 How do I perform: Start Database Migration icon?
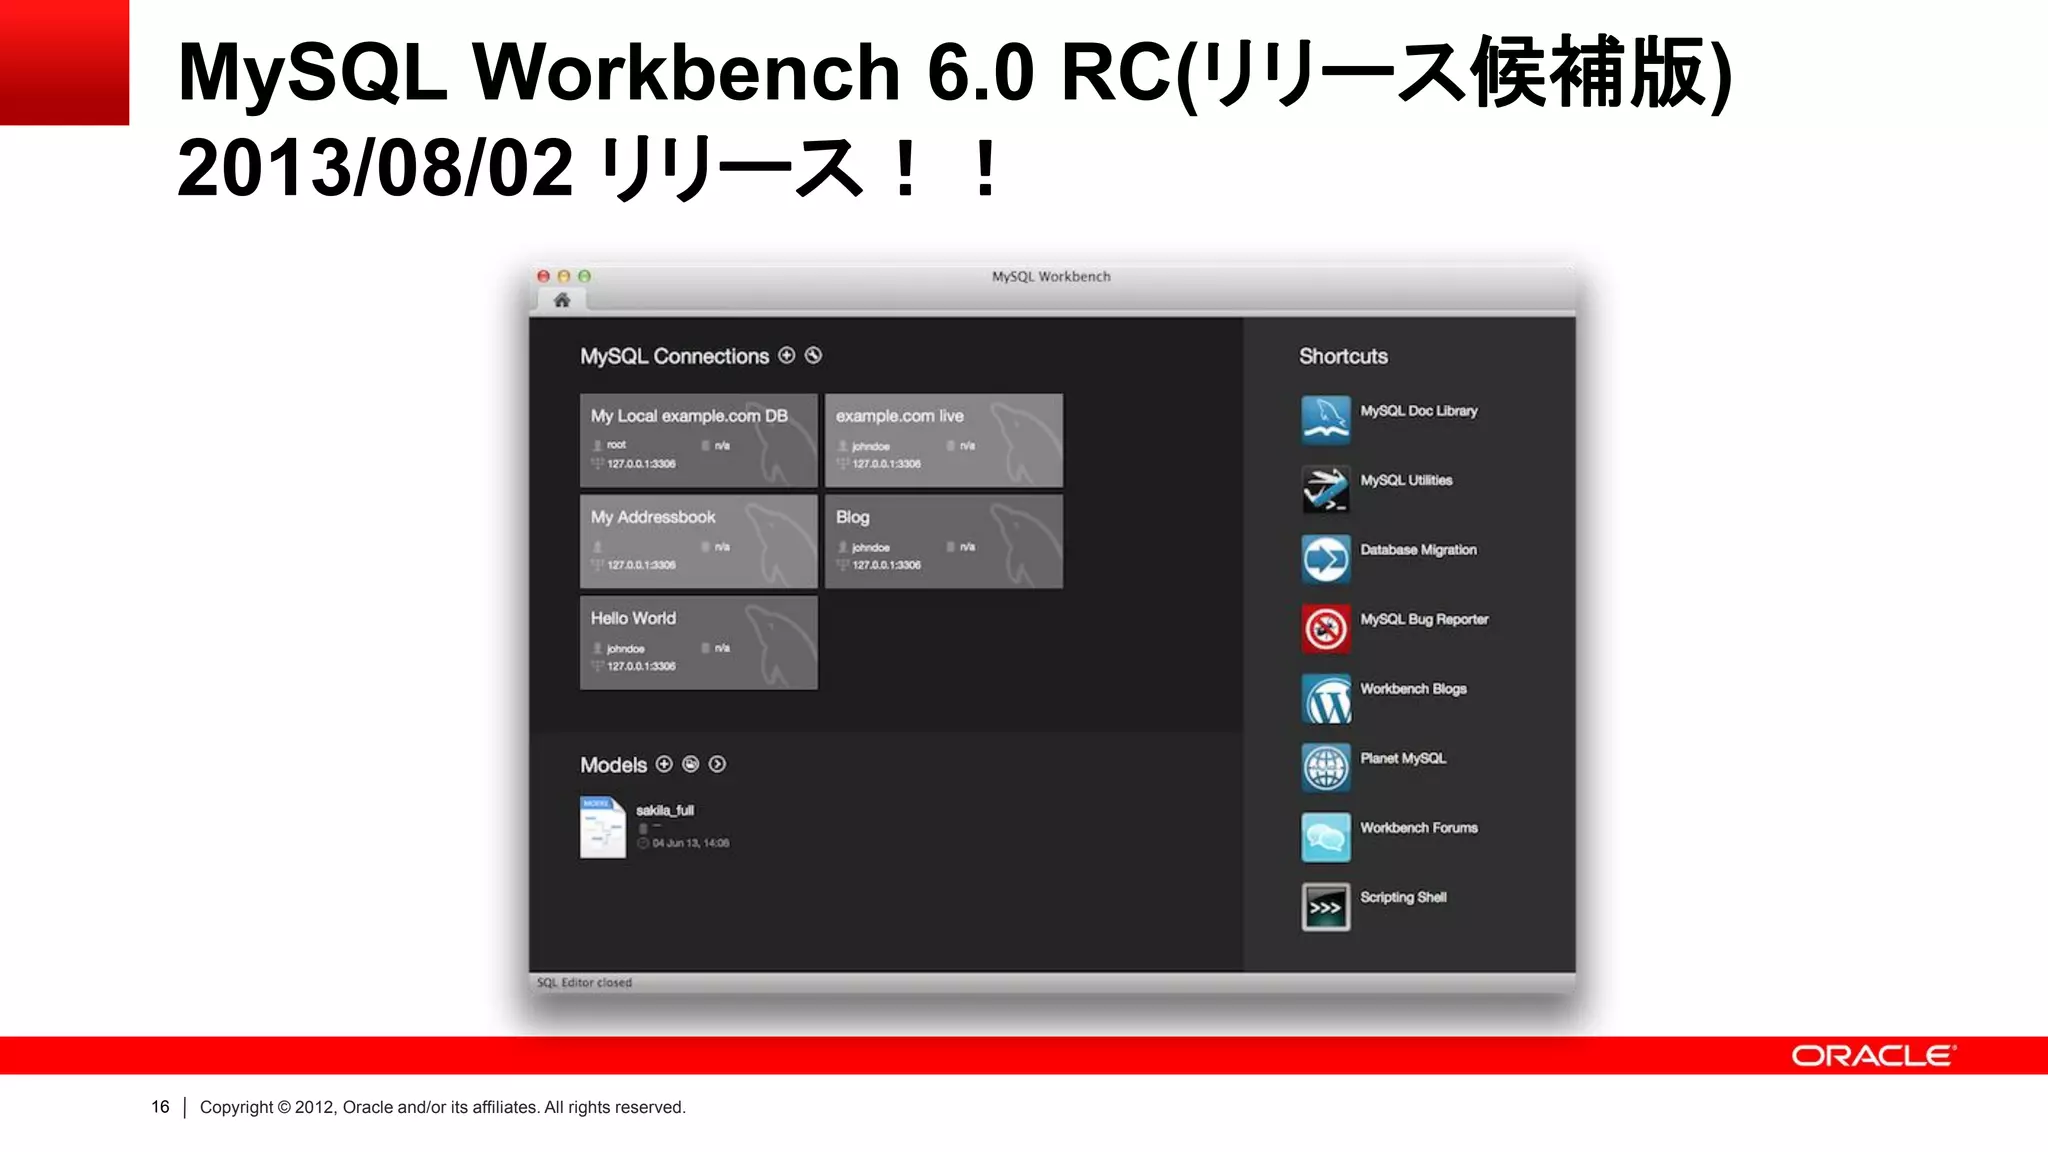[x=1326, y=559]
